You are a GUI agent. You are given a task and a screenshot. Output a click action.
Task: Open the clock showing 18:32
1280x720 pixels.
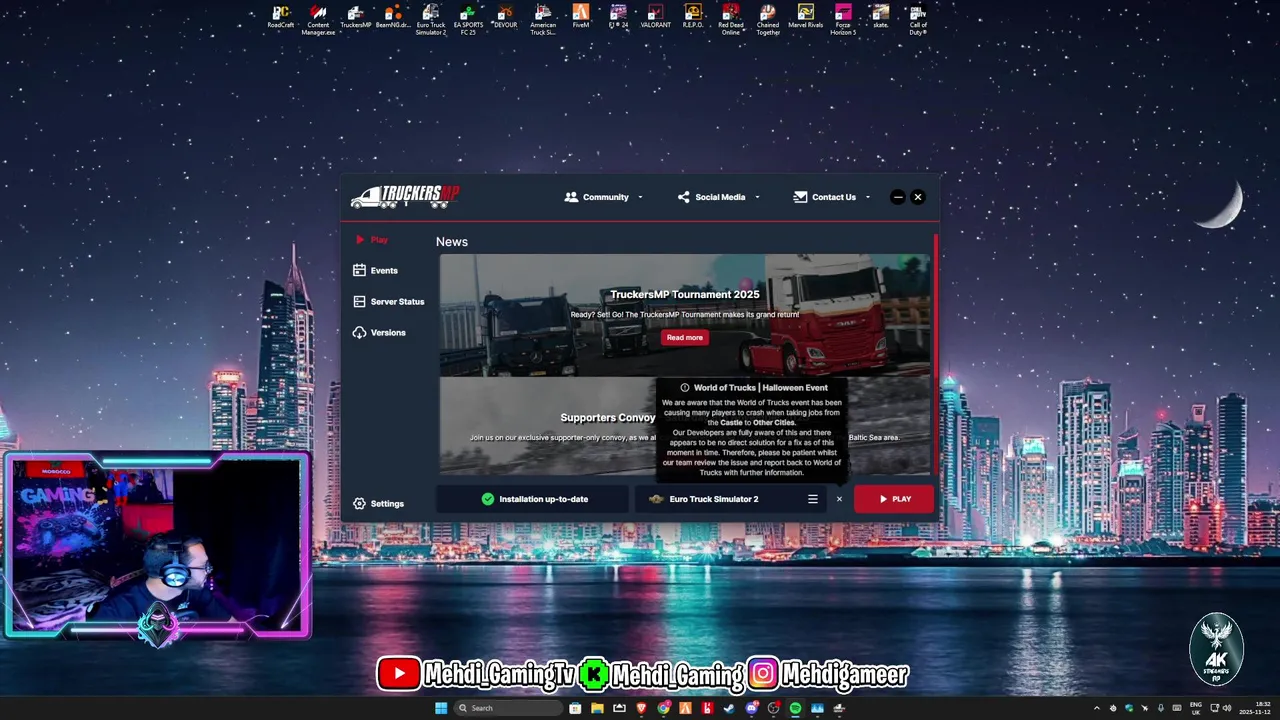(x=1255, y=708)
